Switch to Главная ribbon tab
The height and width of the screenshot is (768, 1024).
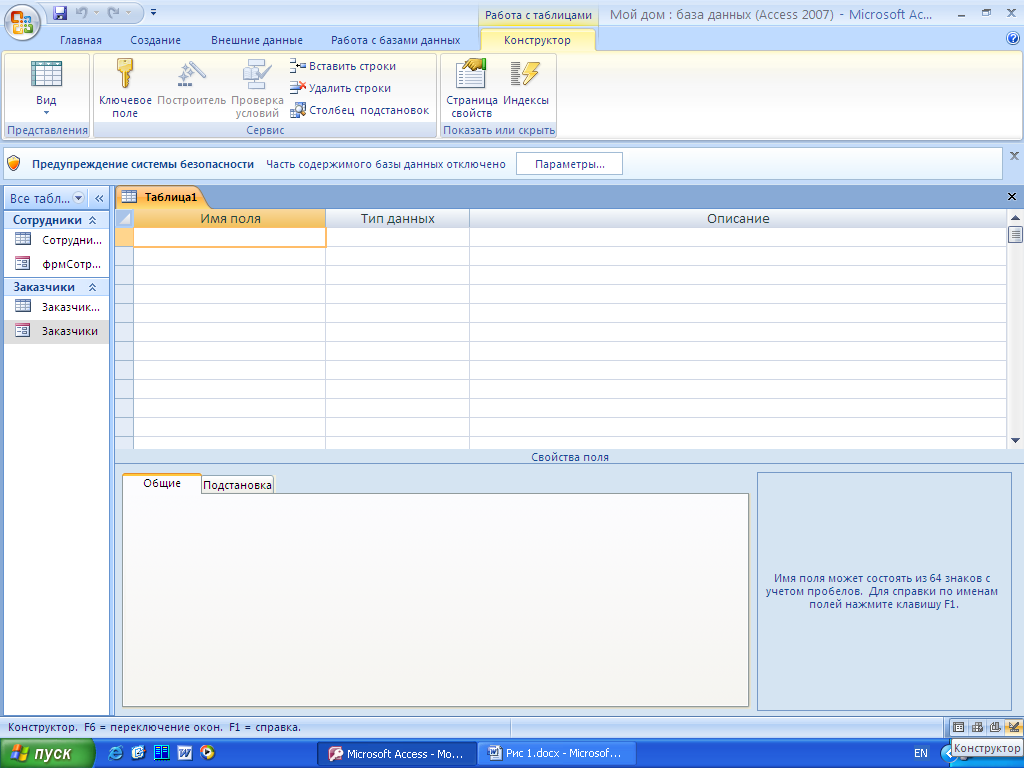pyautogui.click(x=81, y=40)
